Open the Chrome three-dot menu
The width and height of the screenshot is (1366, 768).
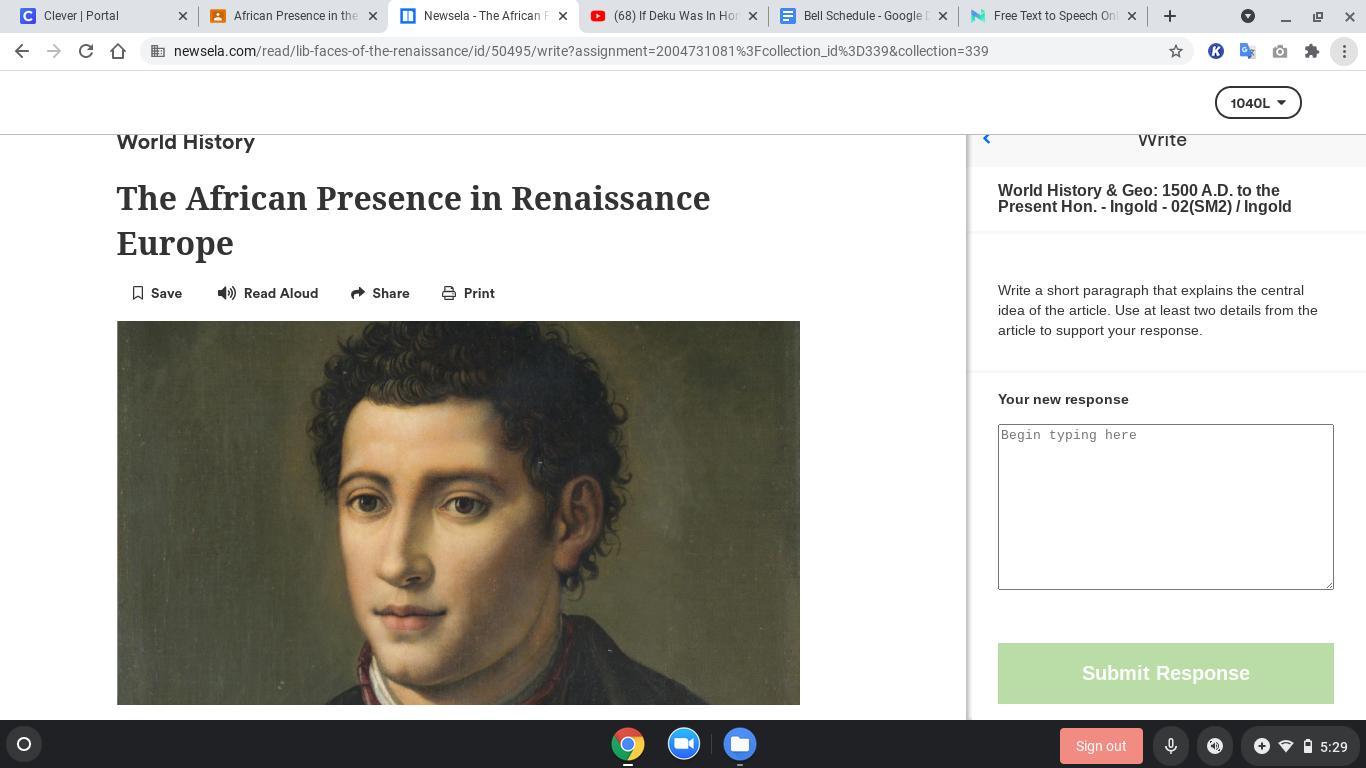1344,51
